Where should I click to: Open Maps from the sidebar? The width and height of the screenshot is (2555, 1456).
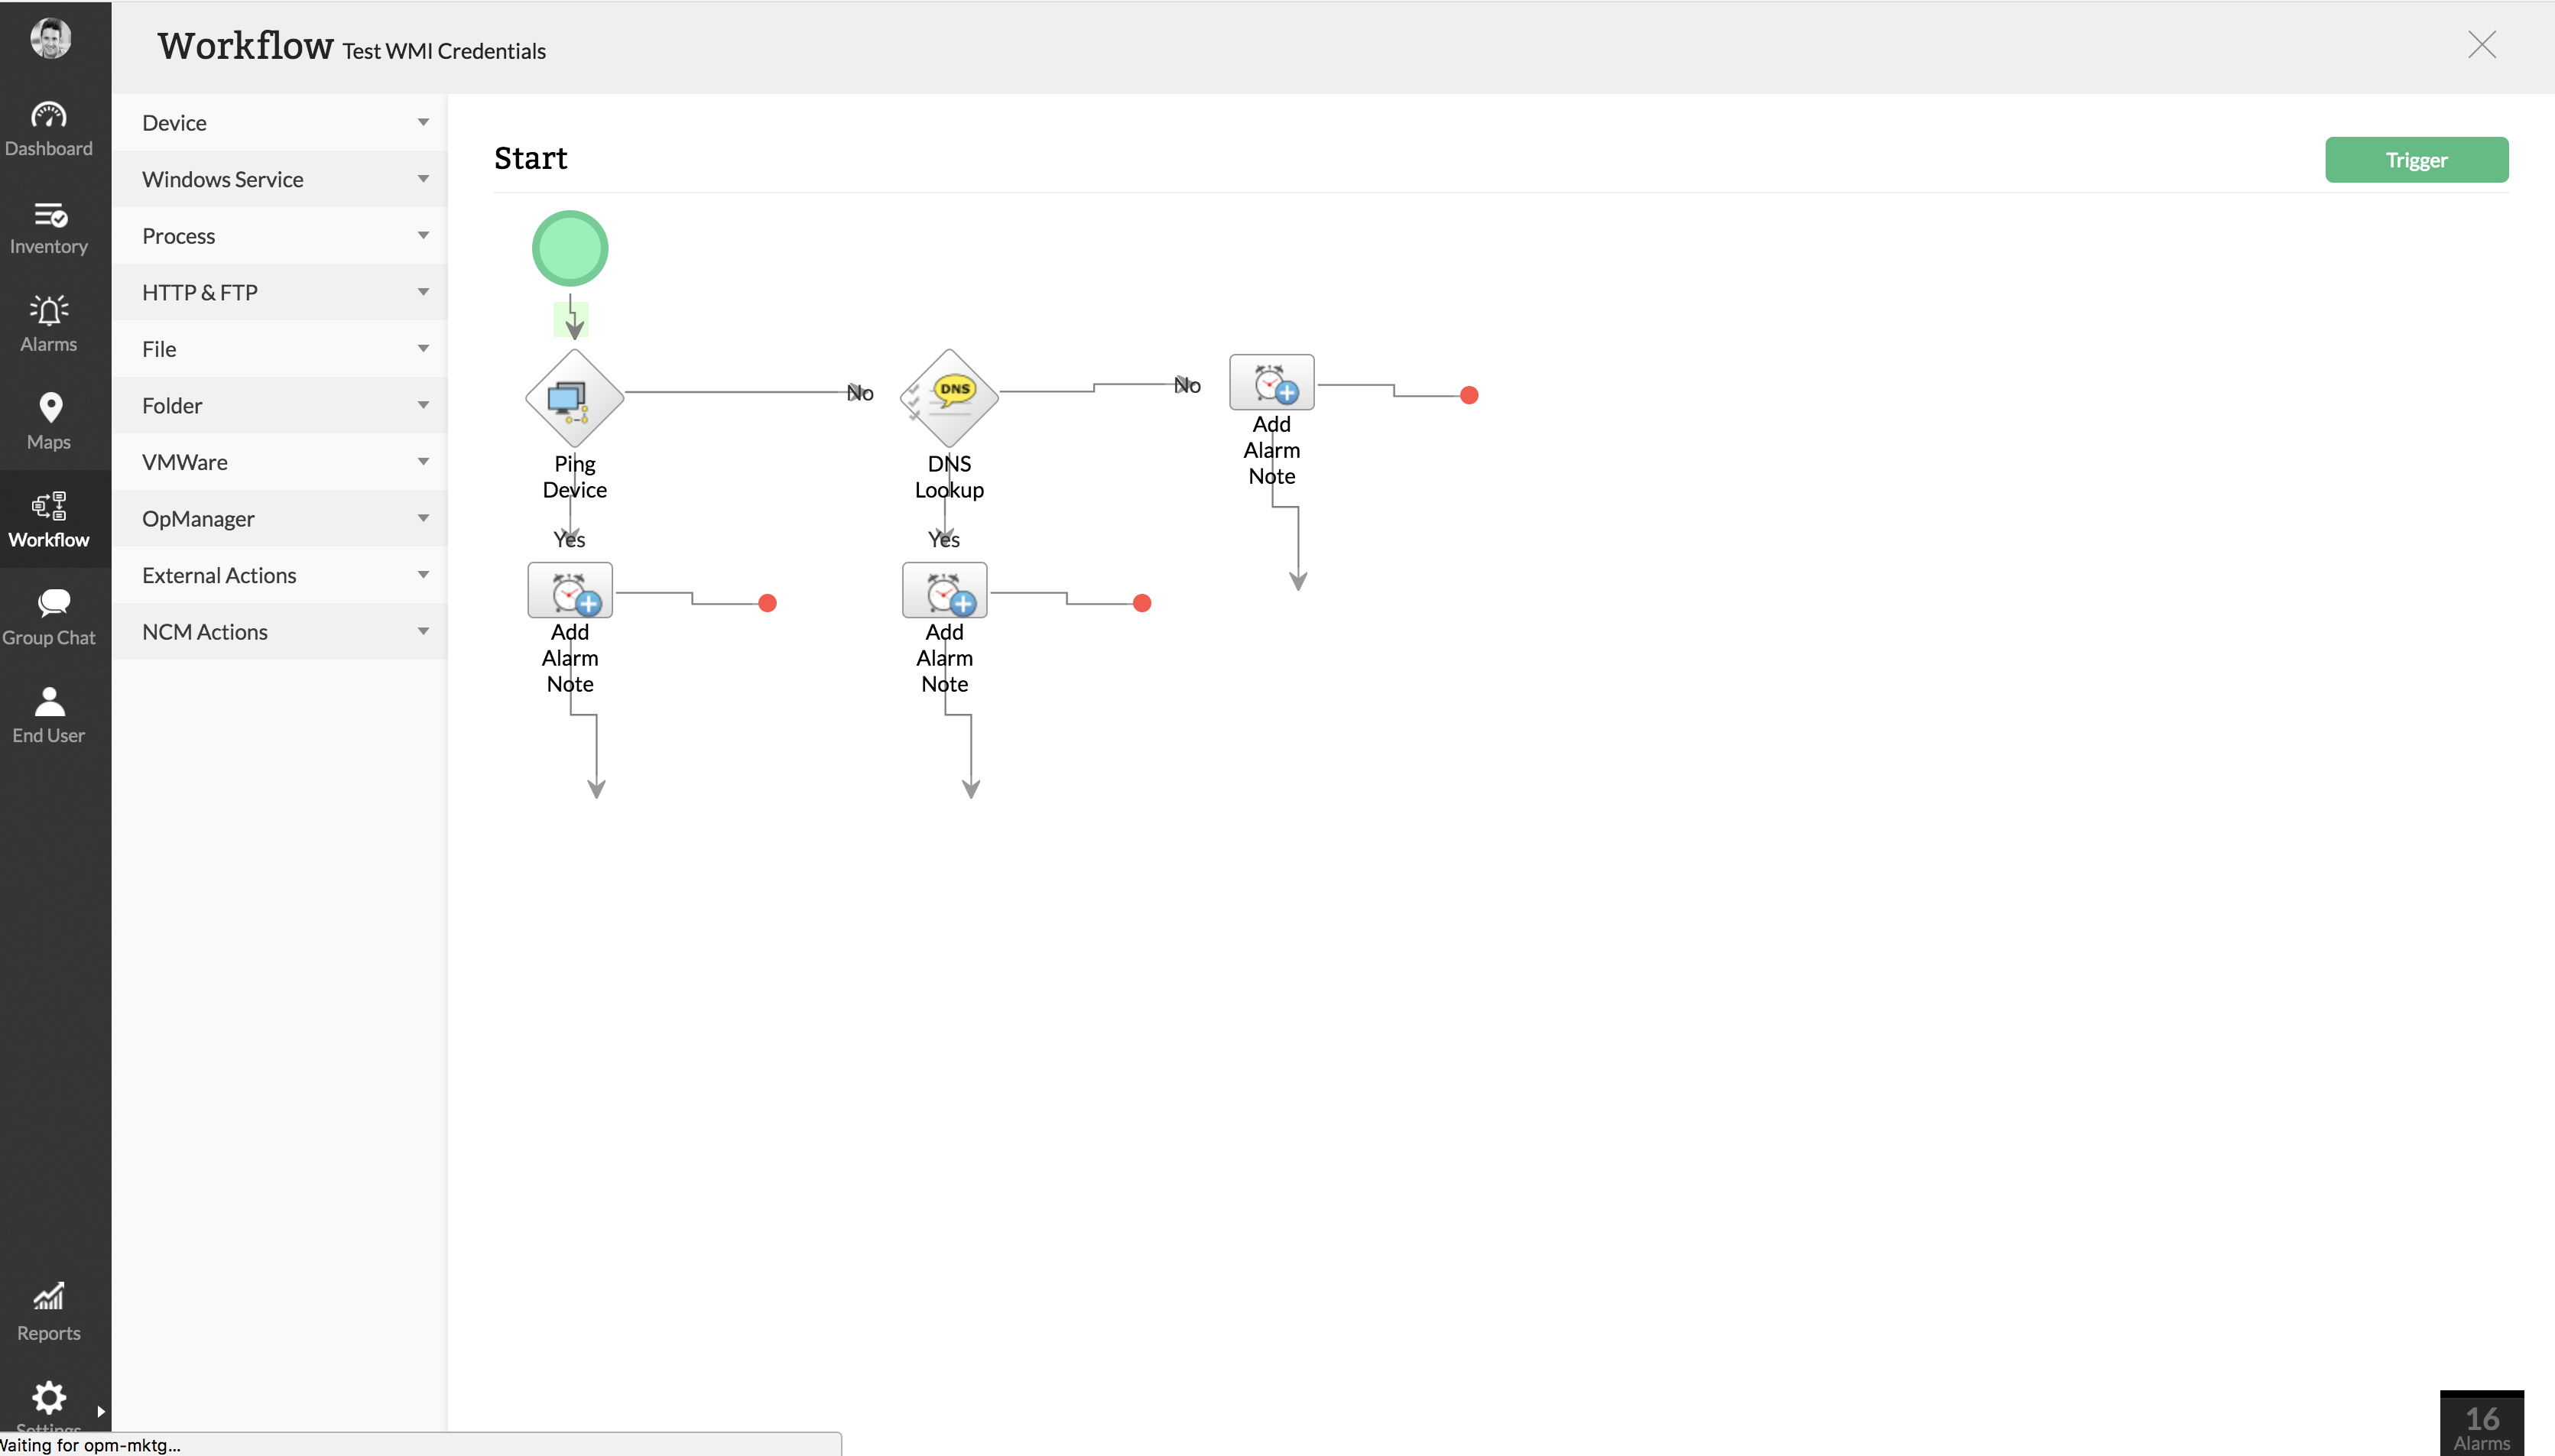pos(49,421)
